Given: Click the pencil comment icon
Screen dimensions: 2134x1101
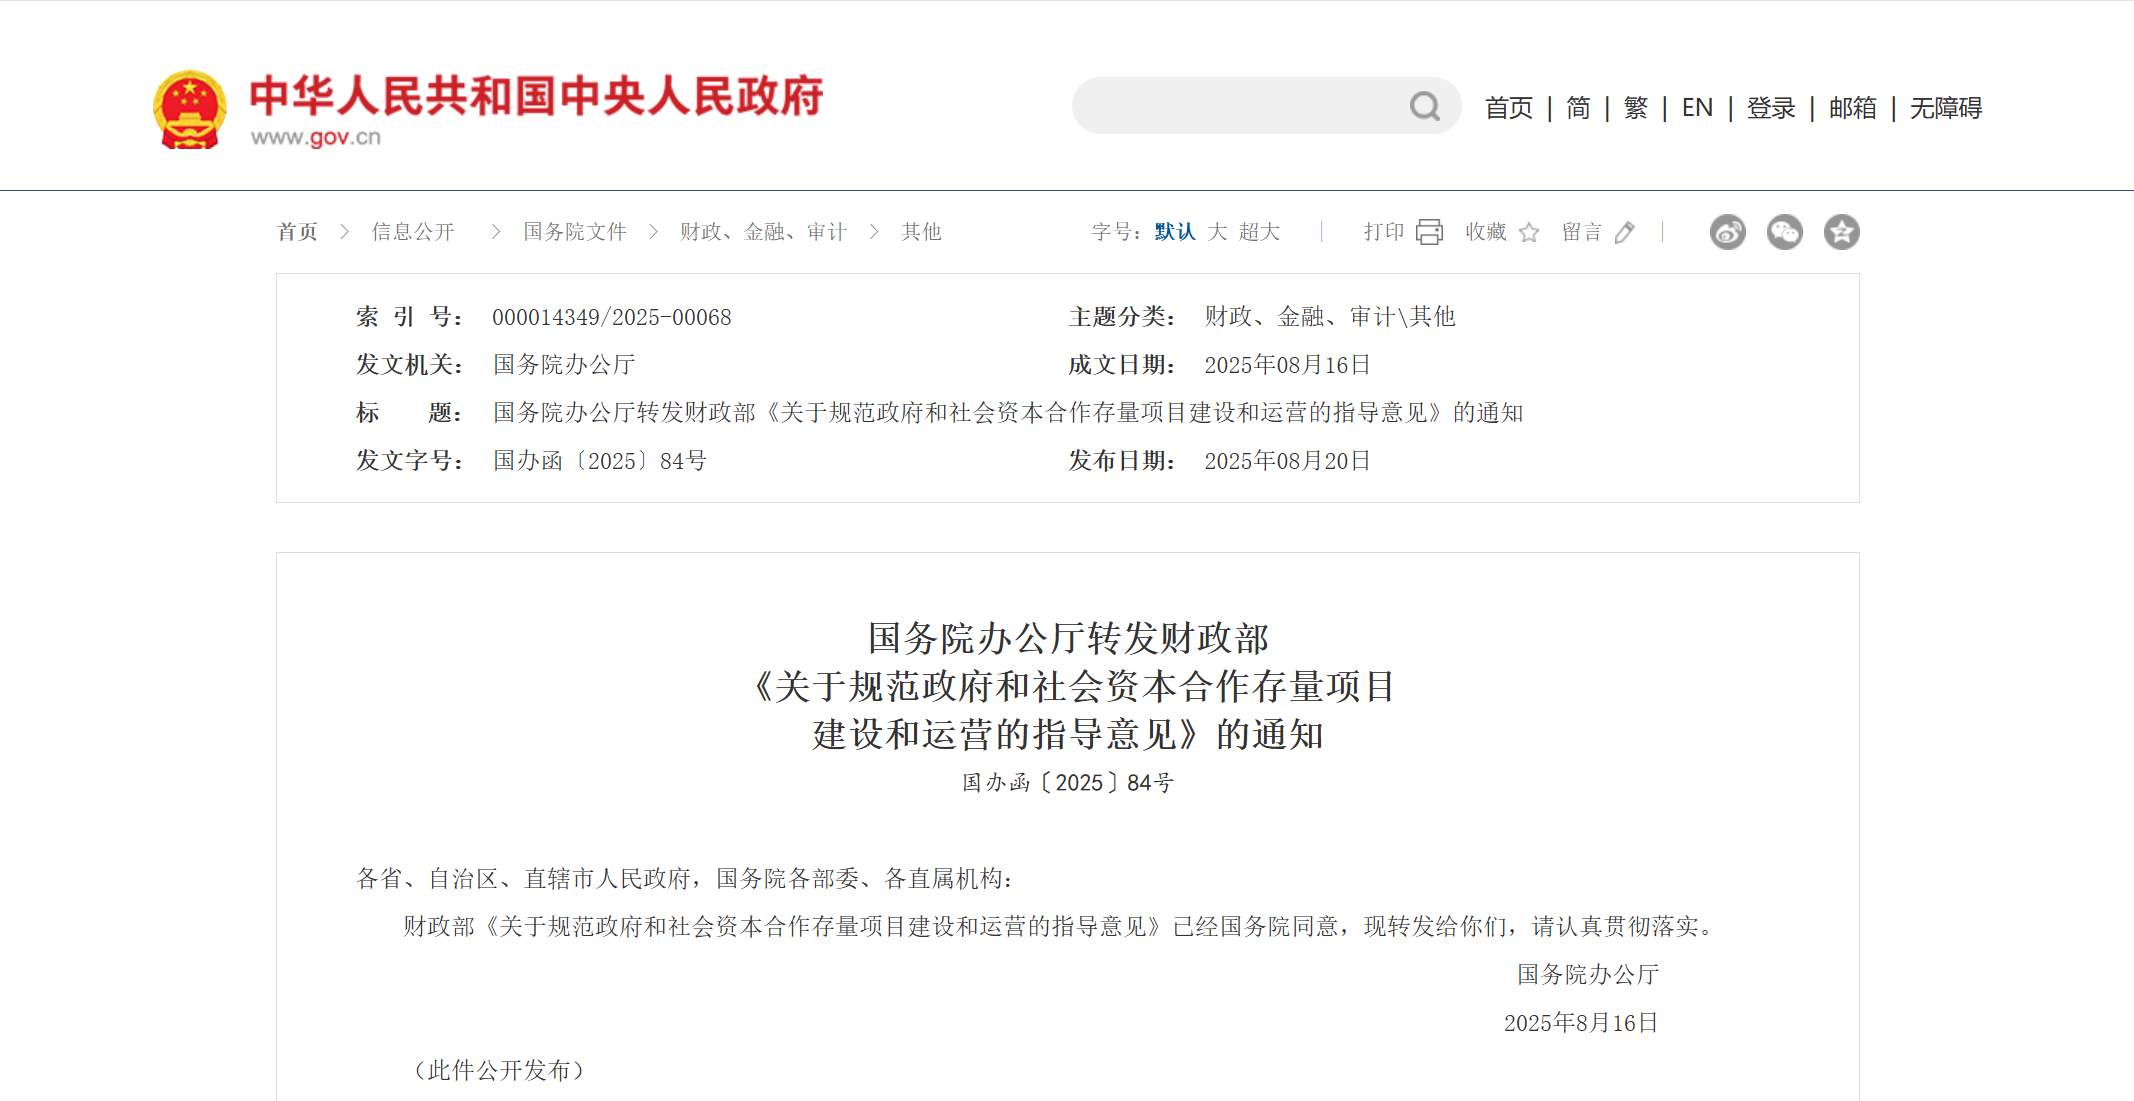Looking at the screenshot, I should tap(1625, 232).
